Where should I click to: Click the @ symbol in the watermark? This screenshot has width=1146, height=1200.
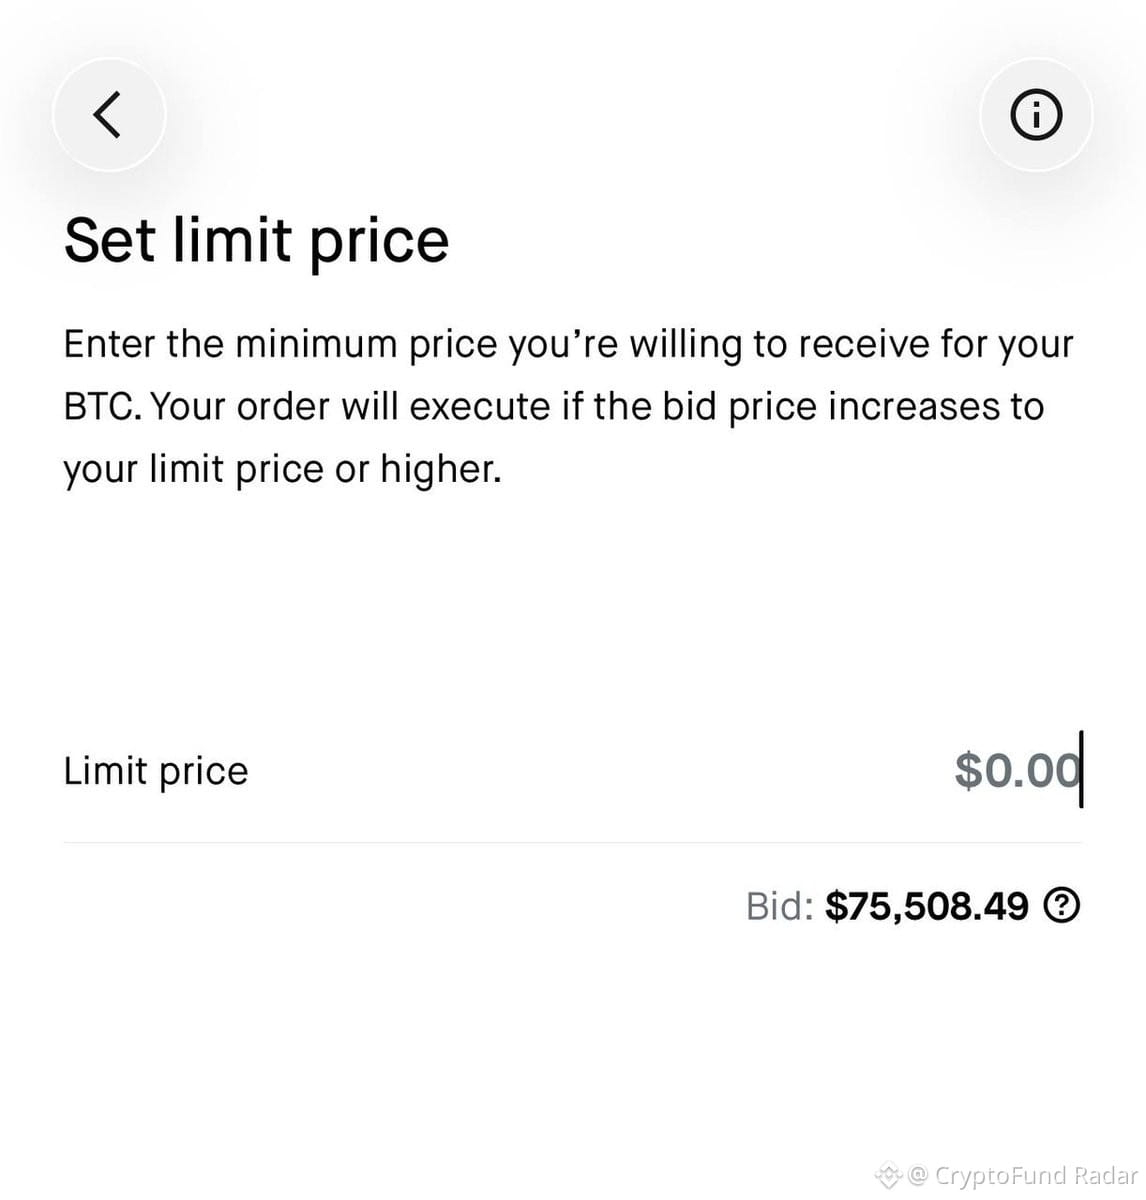(x=919, y=1175)
